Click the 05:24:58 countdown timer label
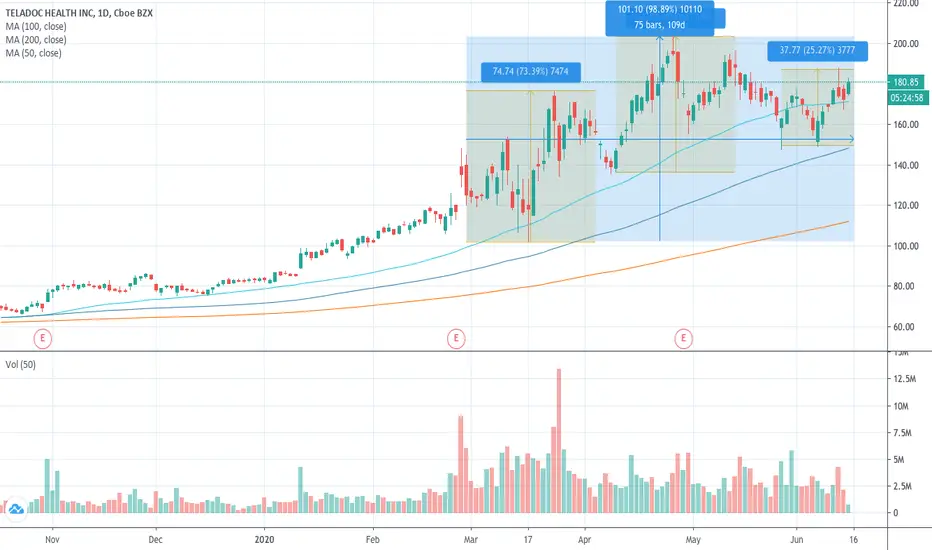This screenshot has height=550, width=932. (x=908, y=98)
